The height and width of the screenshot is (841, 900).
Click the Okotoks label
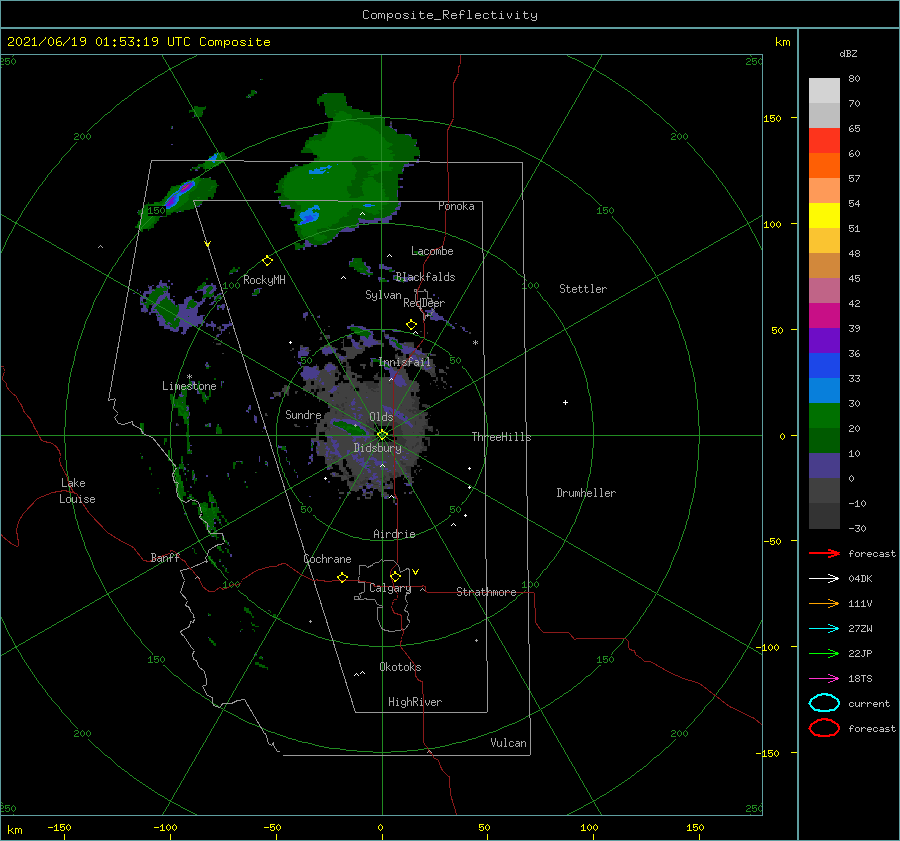[x=400, y=667]
